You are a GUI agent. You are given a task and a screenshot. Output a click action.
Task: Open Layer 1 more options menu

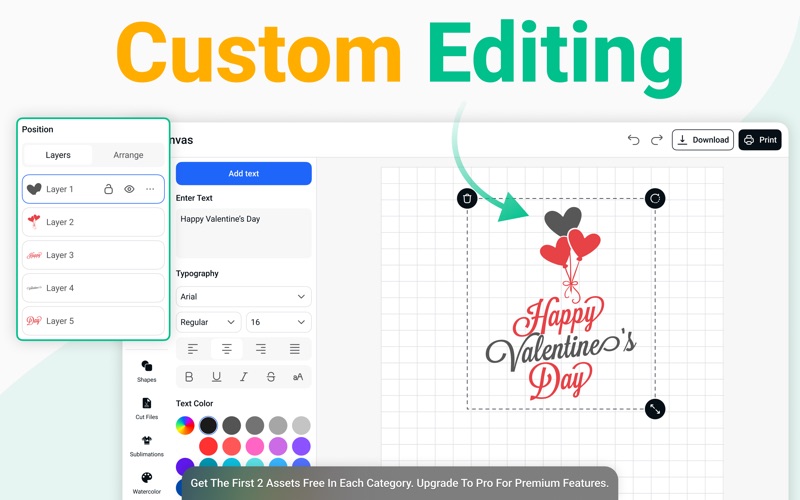pos(150,189)
